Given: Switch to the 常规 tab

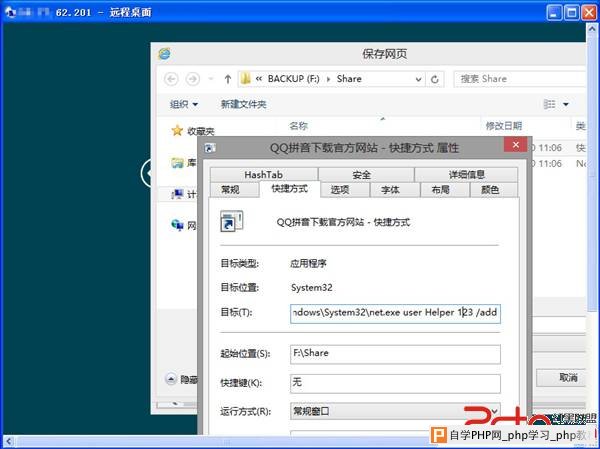Looking at the screenshot, I should point(230,190).
